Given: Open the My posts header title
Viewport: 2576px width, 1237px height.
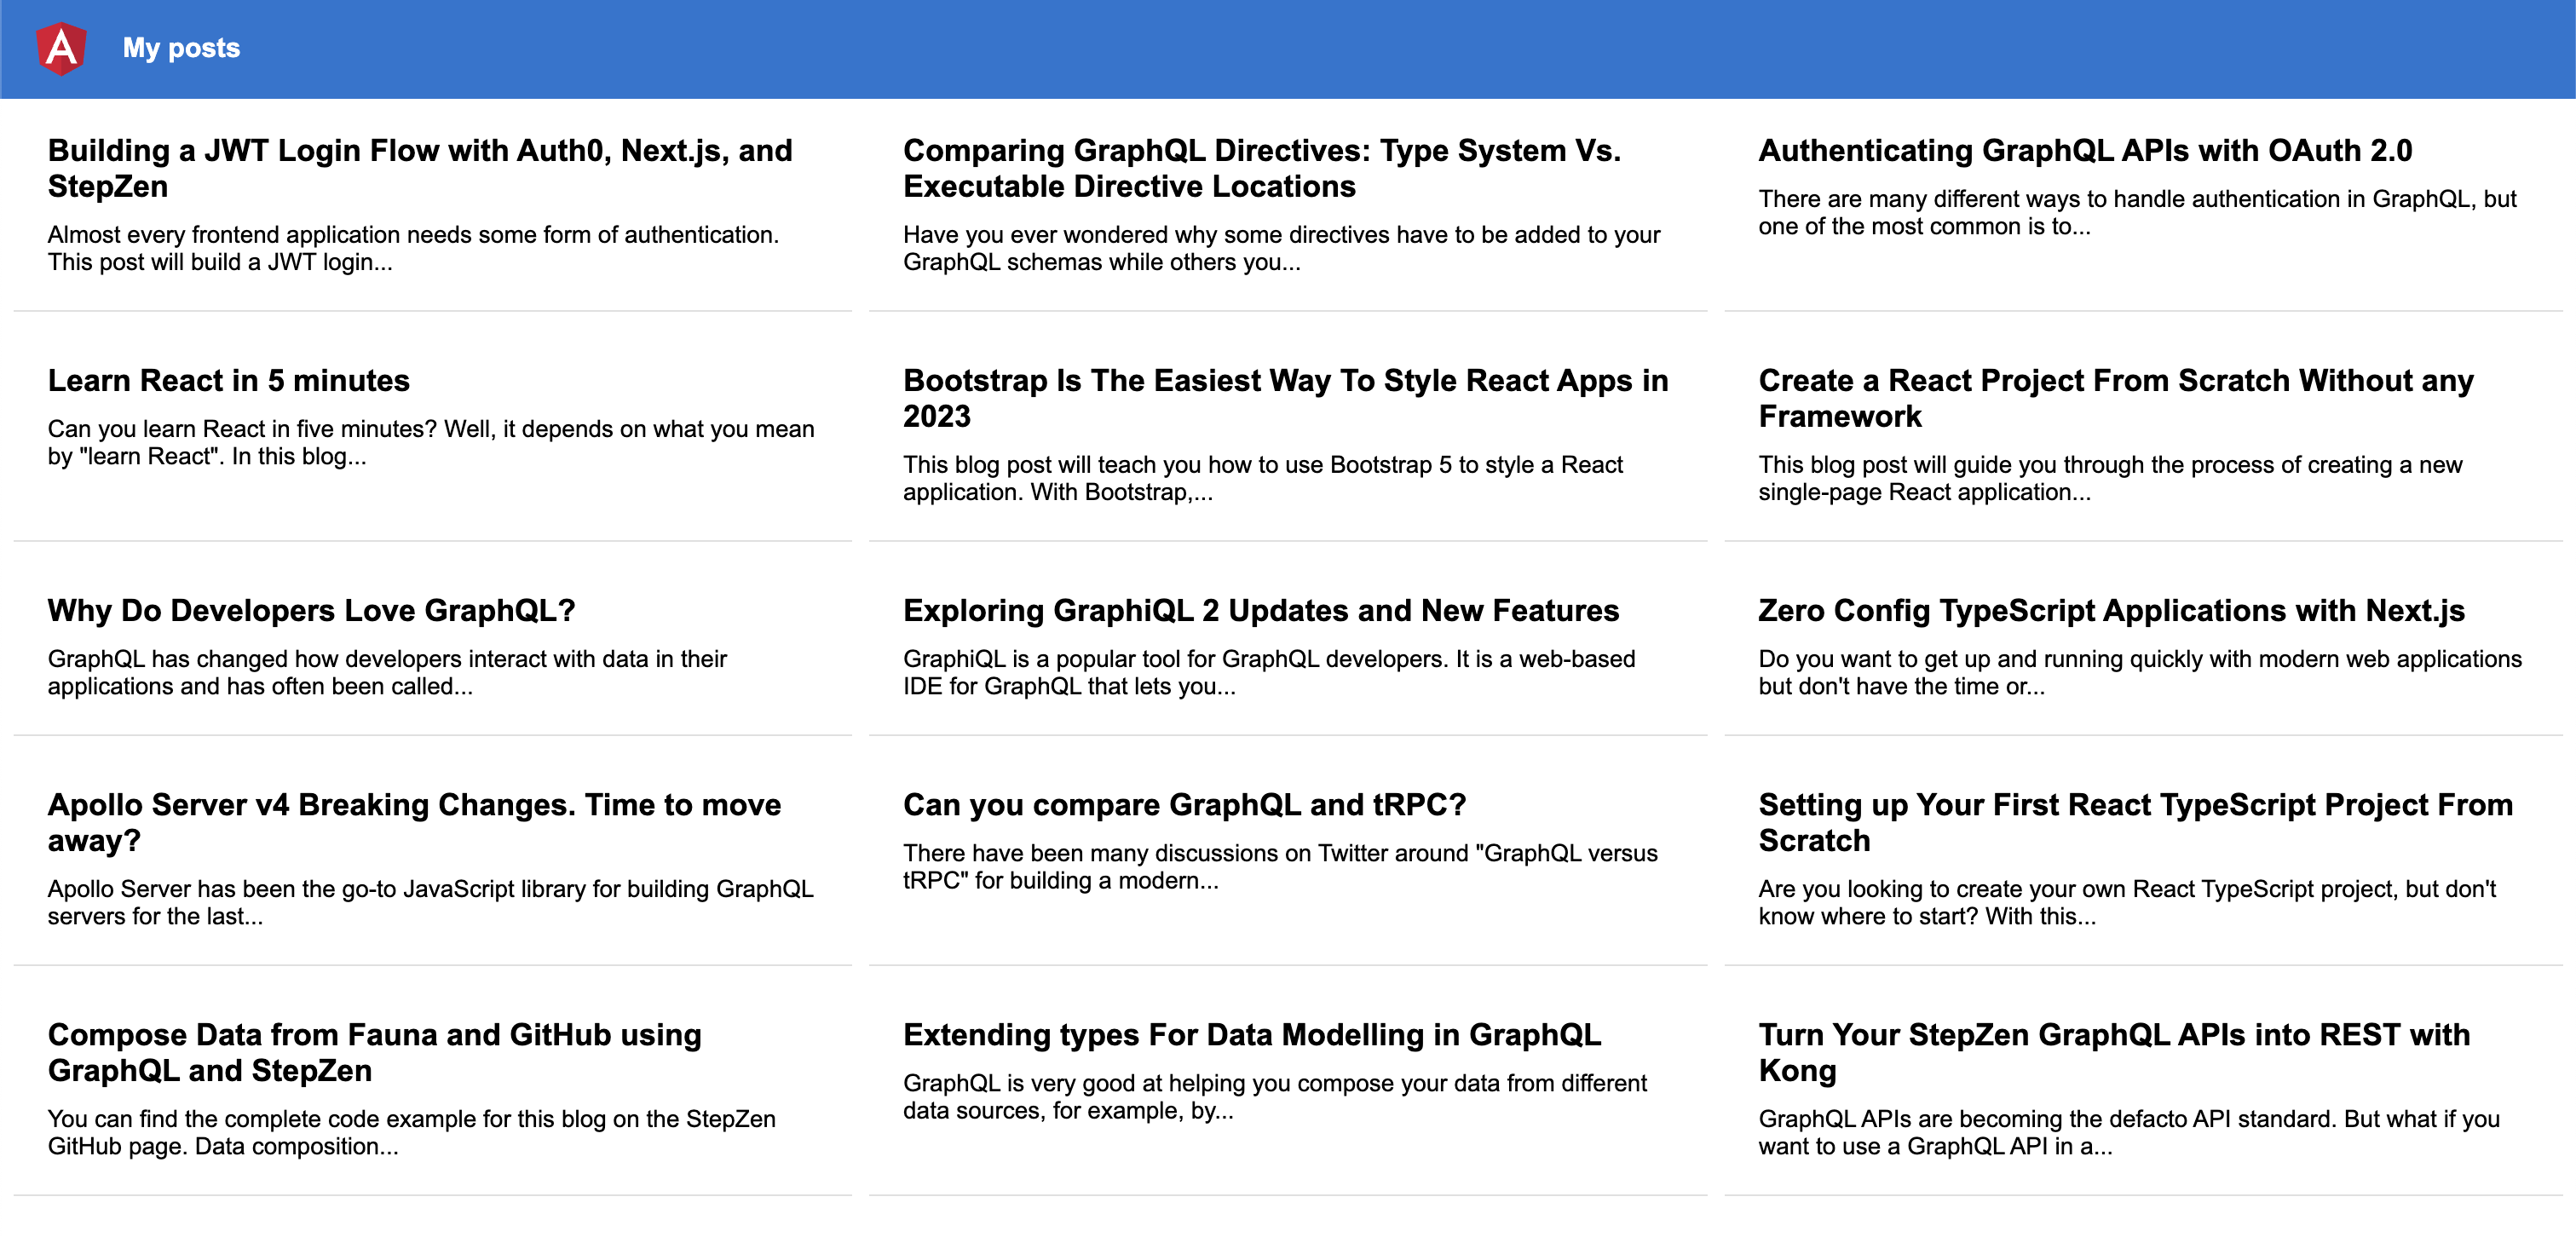Looking at the screenshot, I should (181, 48).
